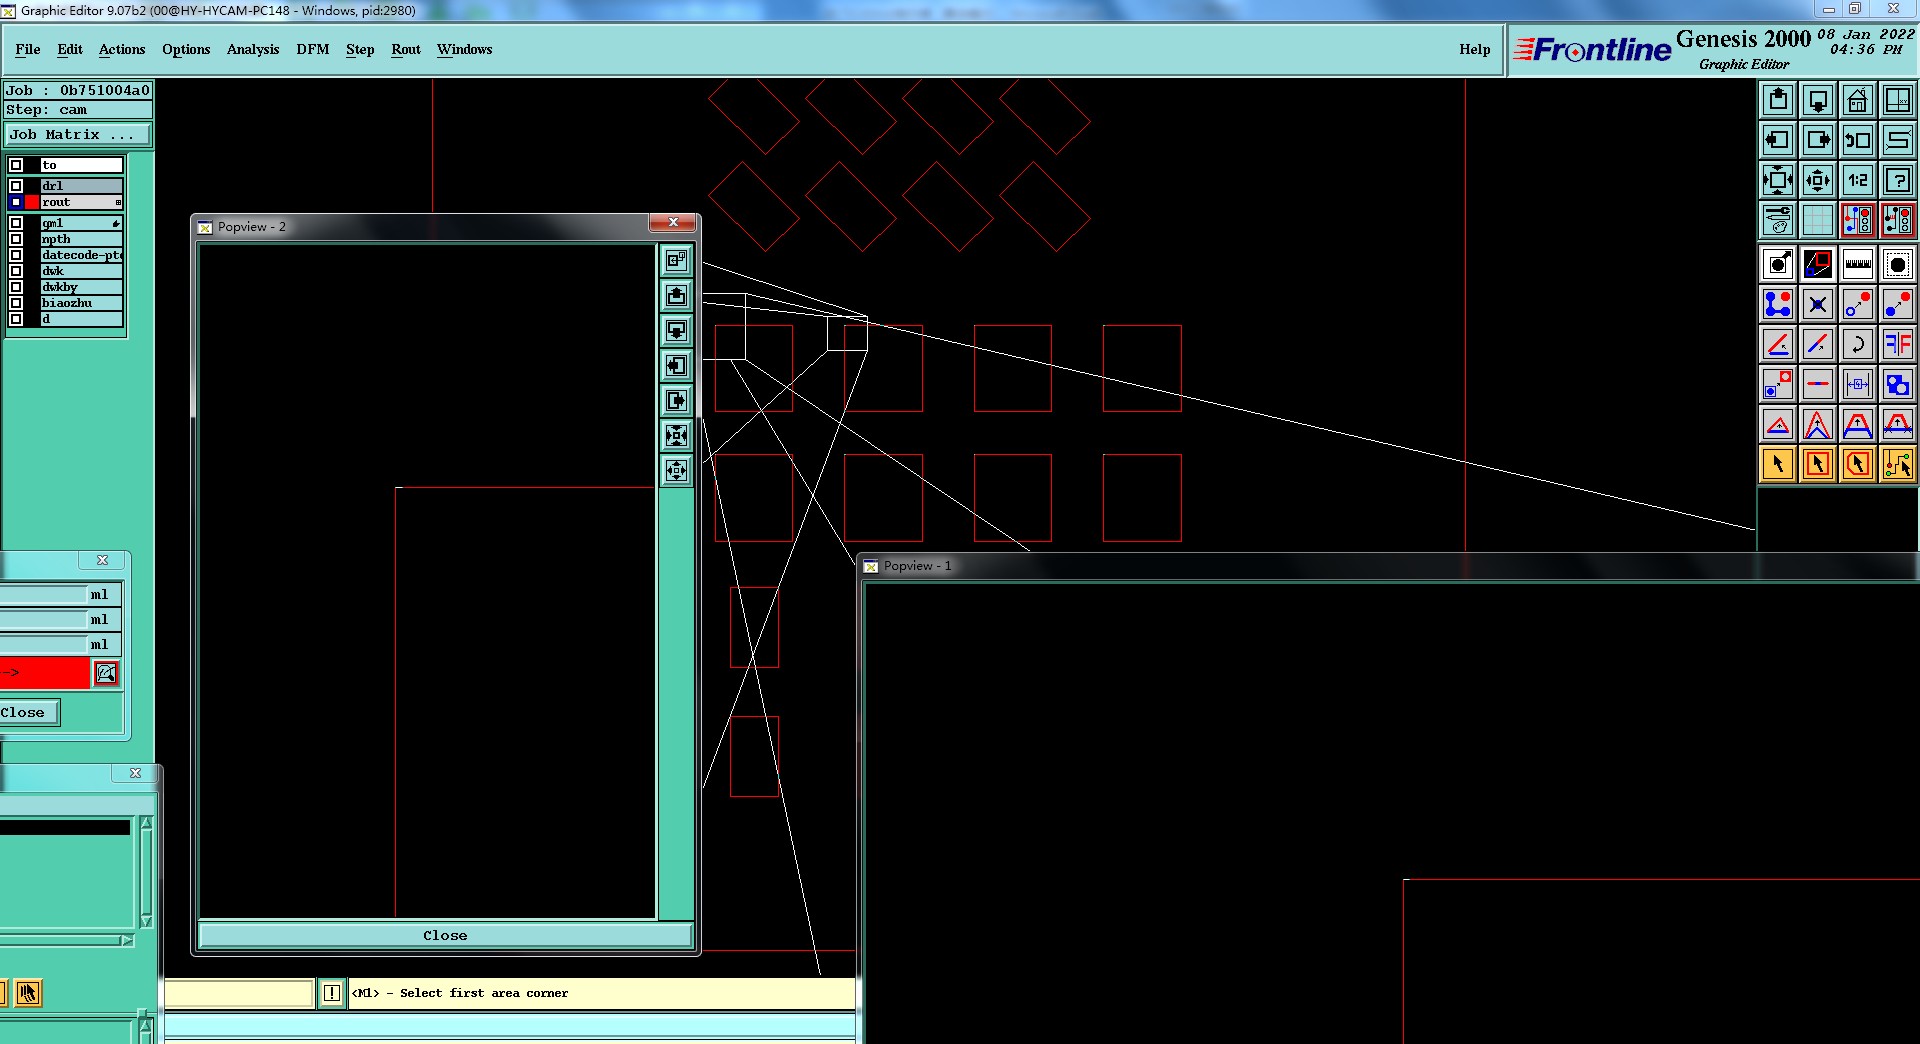Toggle the checkbox for layer 'rout'
The height and width of the screenshot is (1044, 1920).
pyautogui.click(x=16, y=202)
